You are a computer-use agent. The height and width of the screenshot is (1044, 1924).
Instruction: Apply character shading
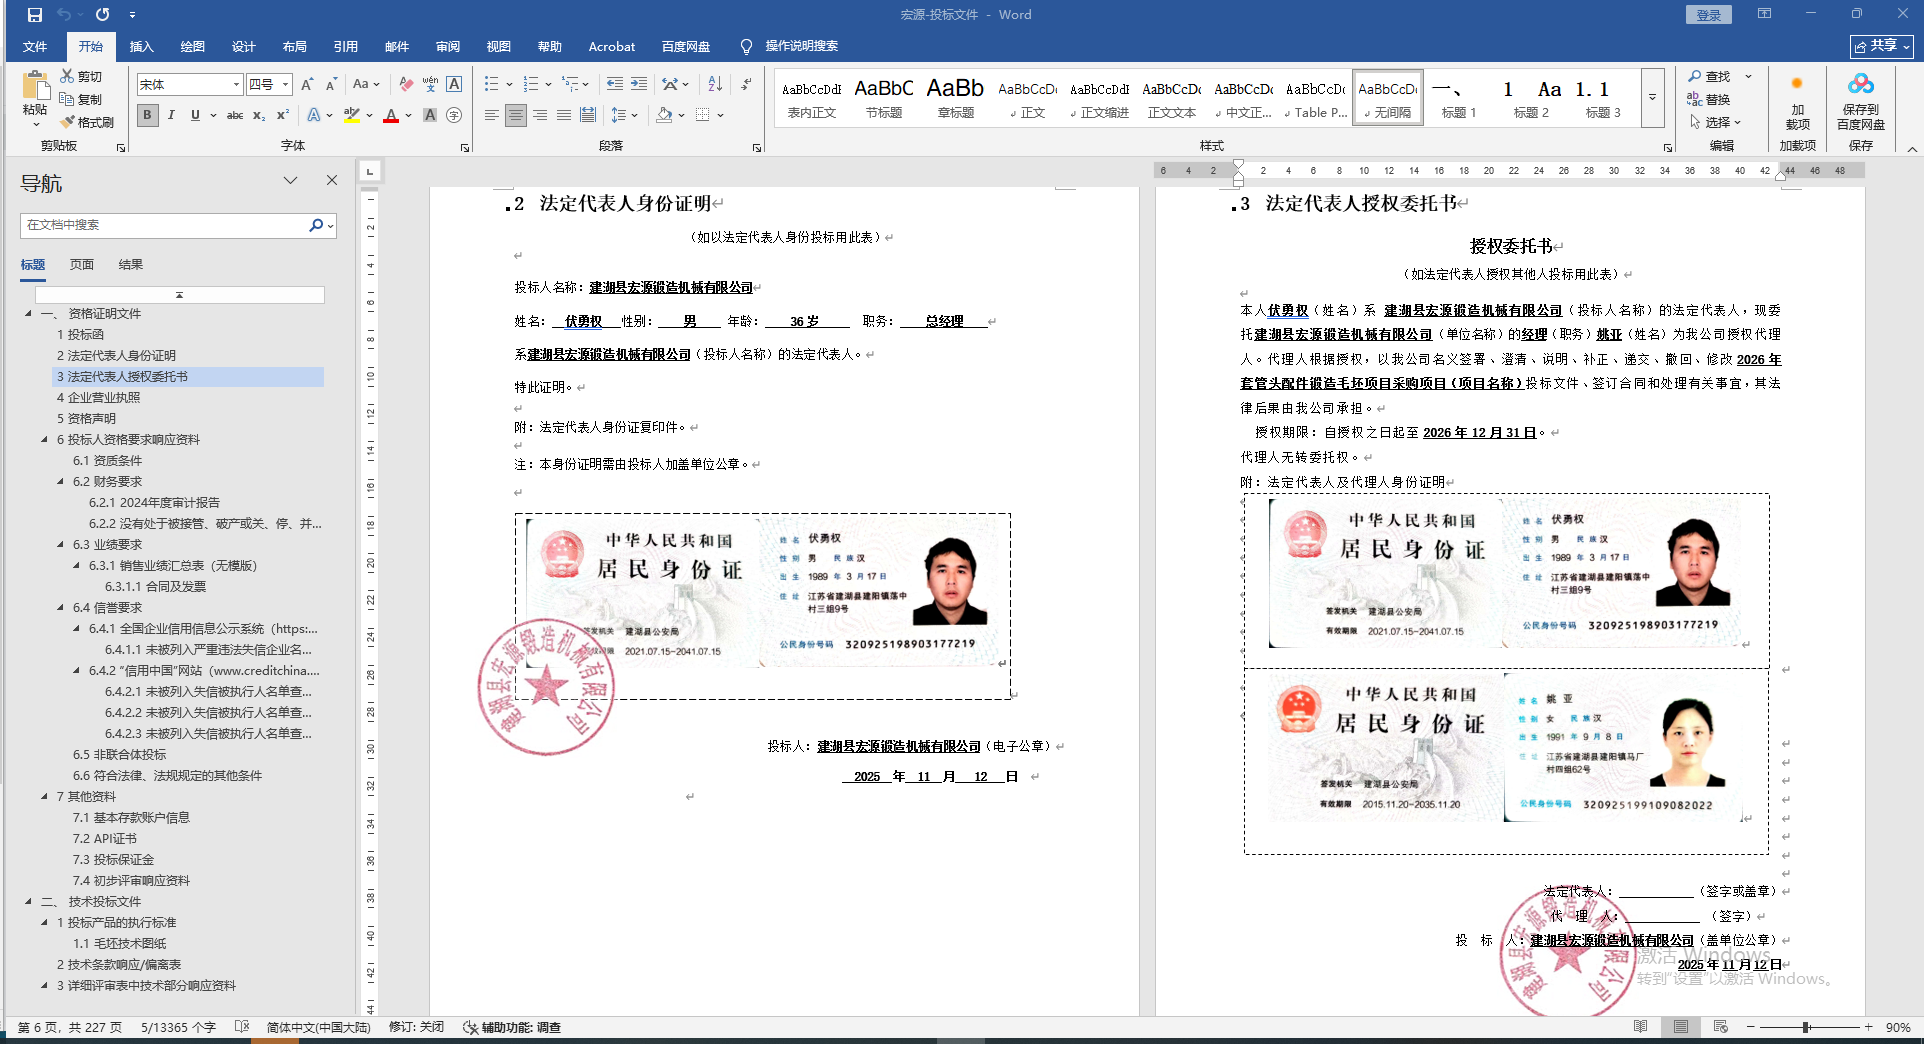pyautogui.click(x=430, y=115)
